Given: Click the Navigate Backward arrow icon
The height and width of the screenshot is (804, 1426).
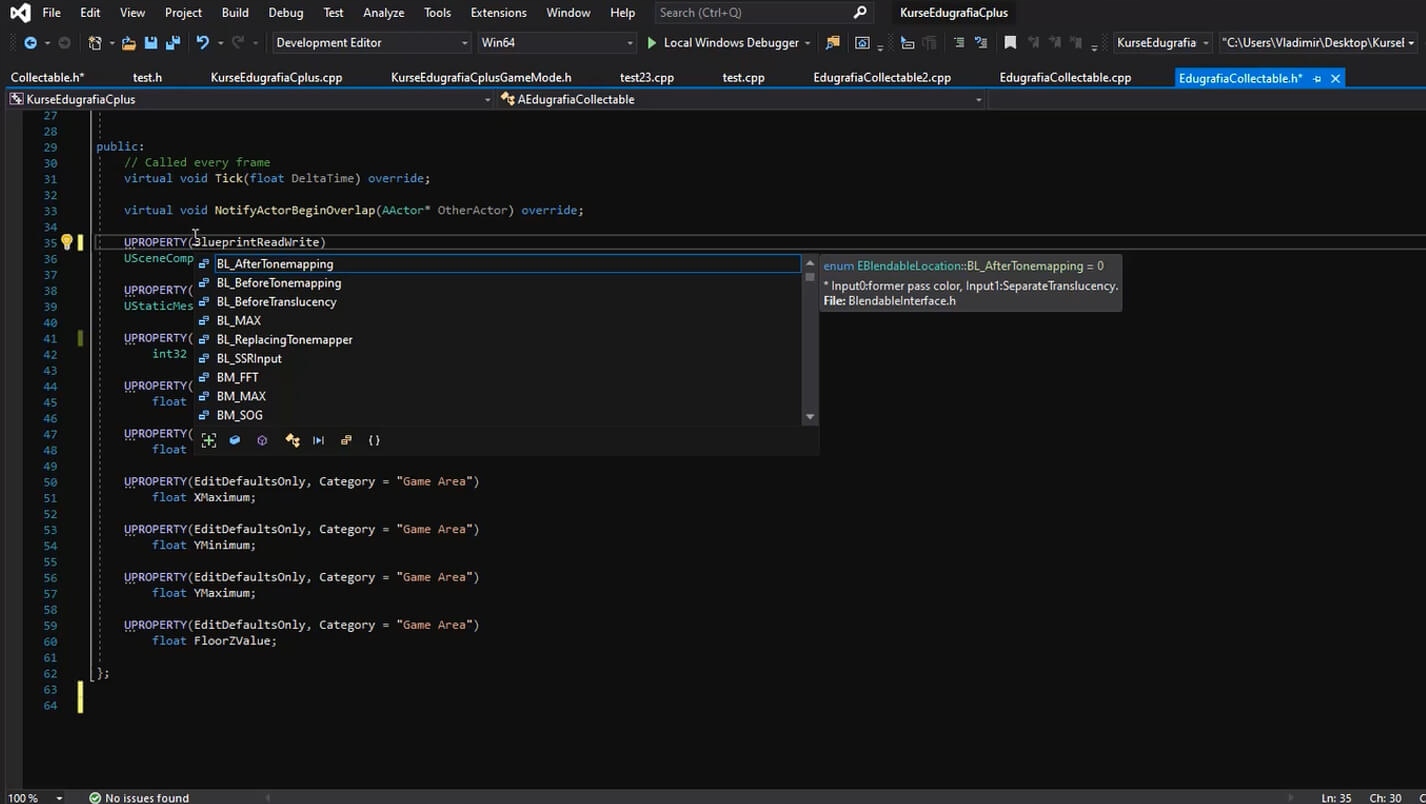Looking at the screenshot, I should [x=30, y=43].
